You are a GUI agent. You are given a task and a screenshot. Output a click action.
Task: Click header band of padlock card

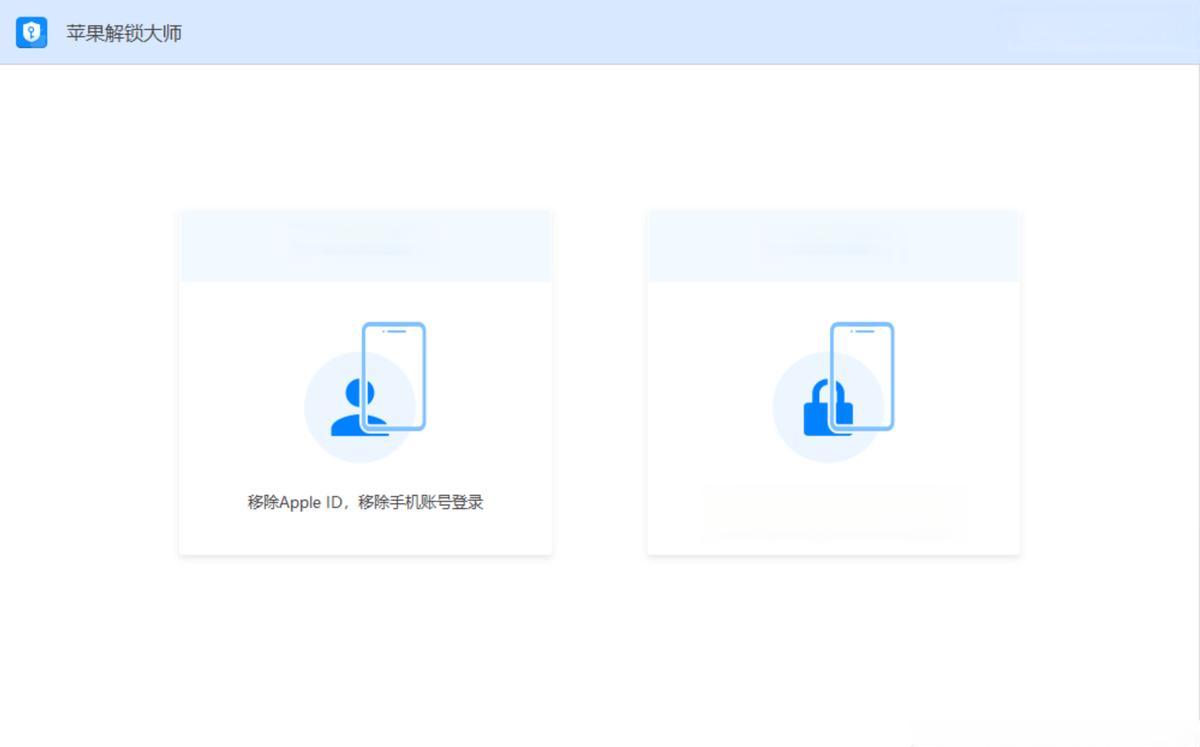[833, 246]
